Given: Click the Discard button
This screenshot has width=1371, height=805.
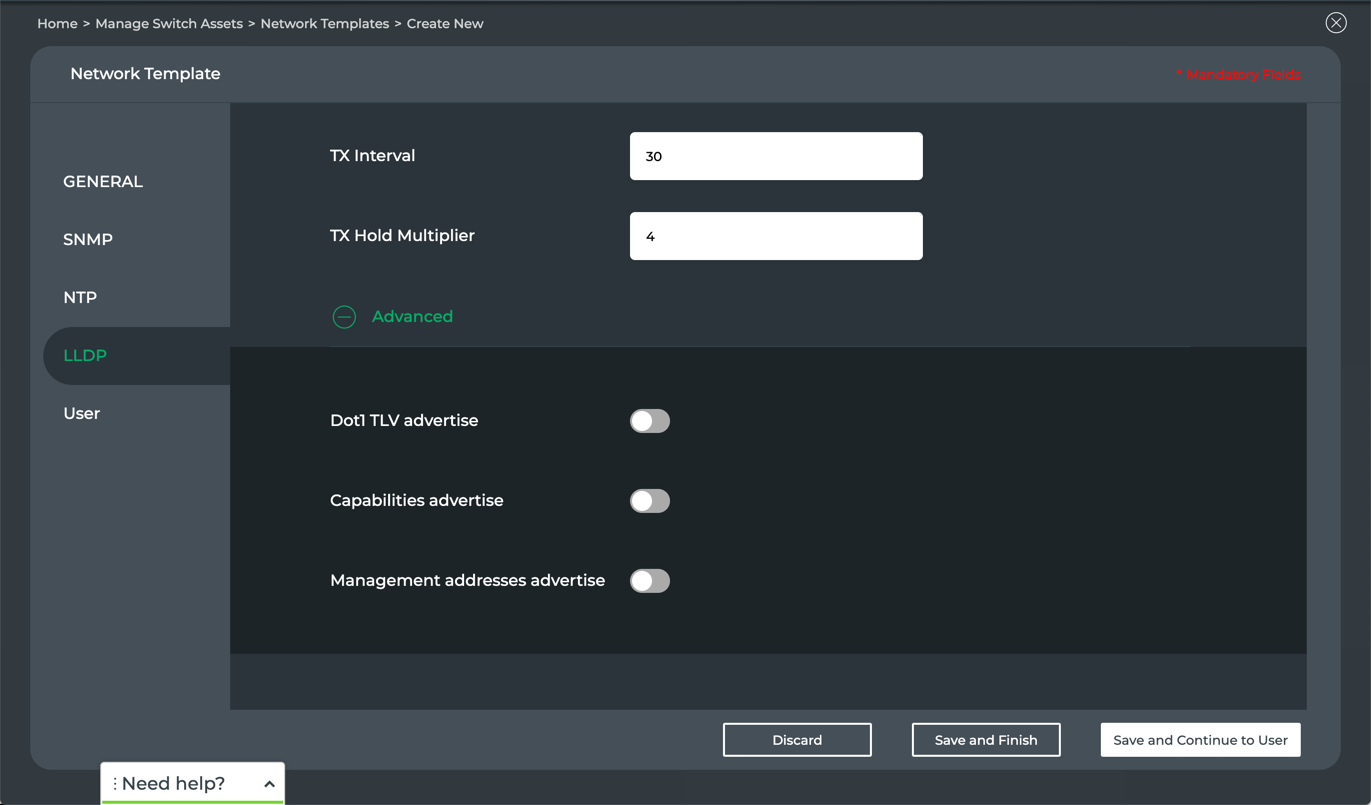Looking at the screenshot, I should pos(797,740).
